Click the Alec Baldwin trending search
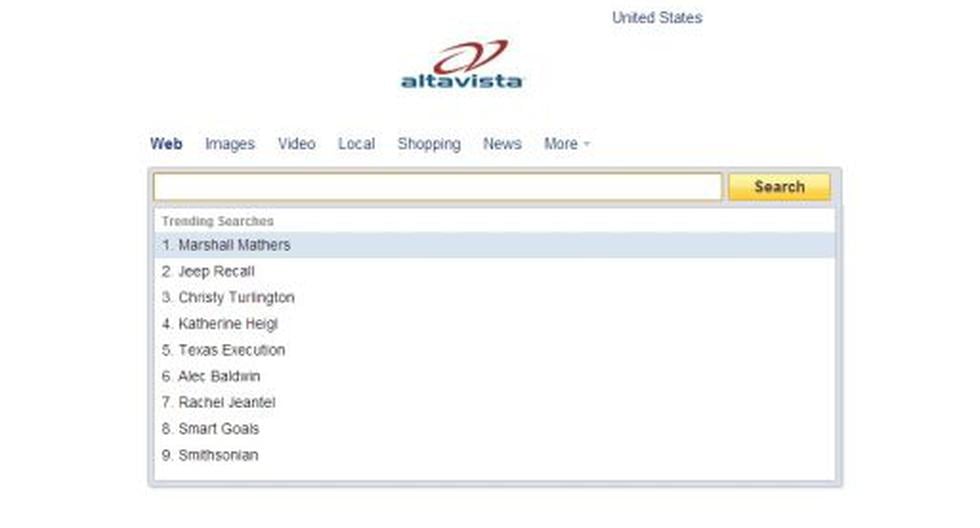Screen dimensions: 980x528 point(219,376)
